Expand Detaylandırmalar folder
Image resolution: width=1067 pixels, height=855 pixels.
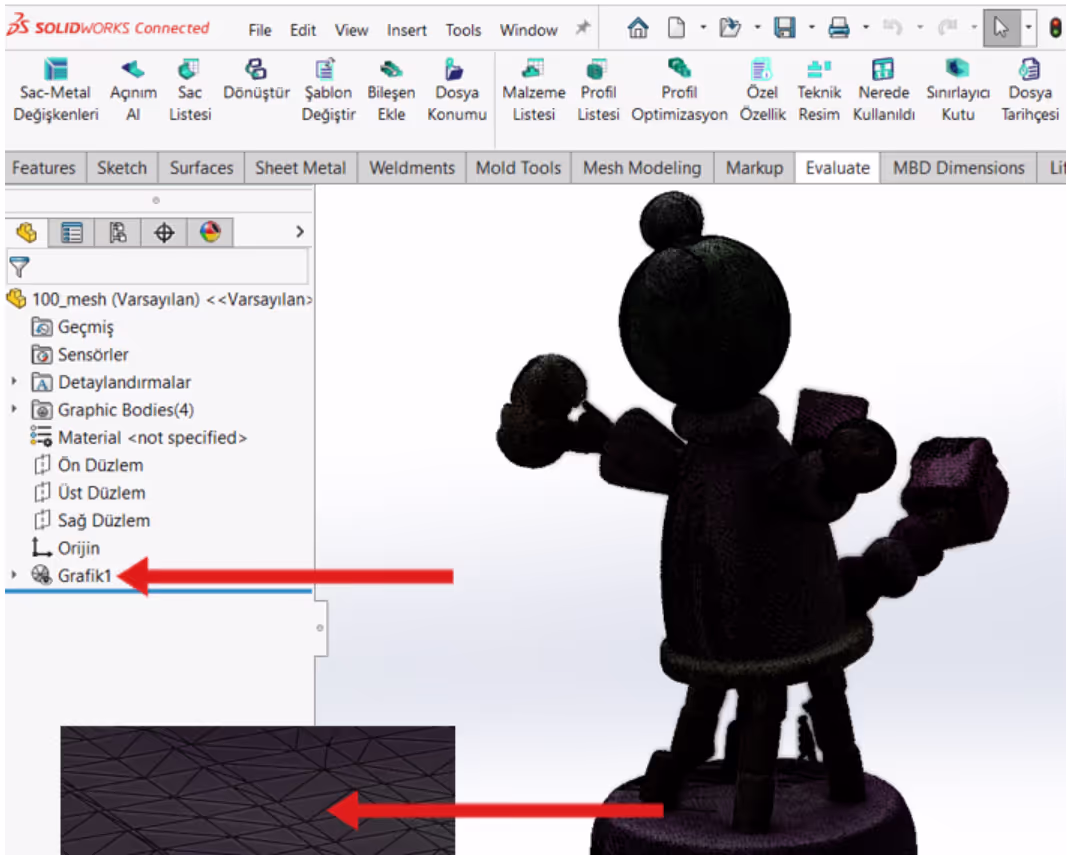(14, 382)
